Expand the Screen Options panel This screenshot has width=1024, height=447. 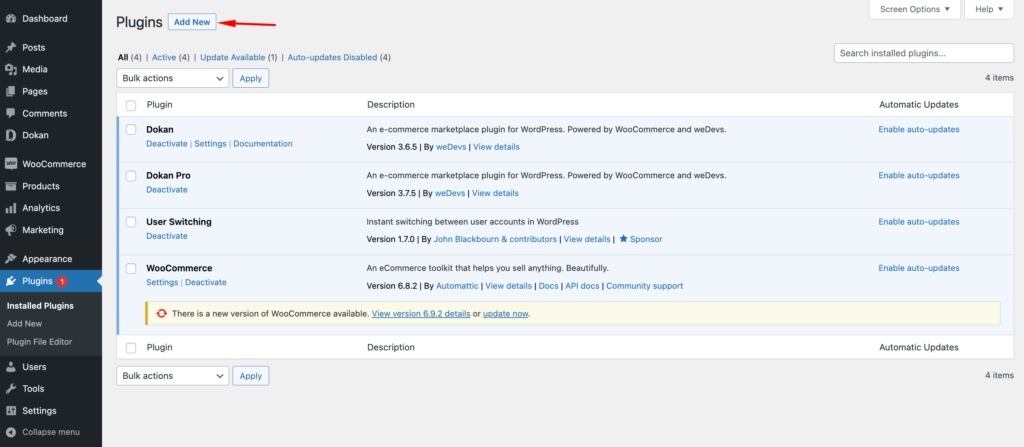(915, 9)
